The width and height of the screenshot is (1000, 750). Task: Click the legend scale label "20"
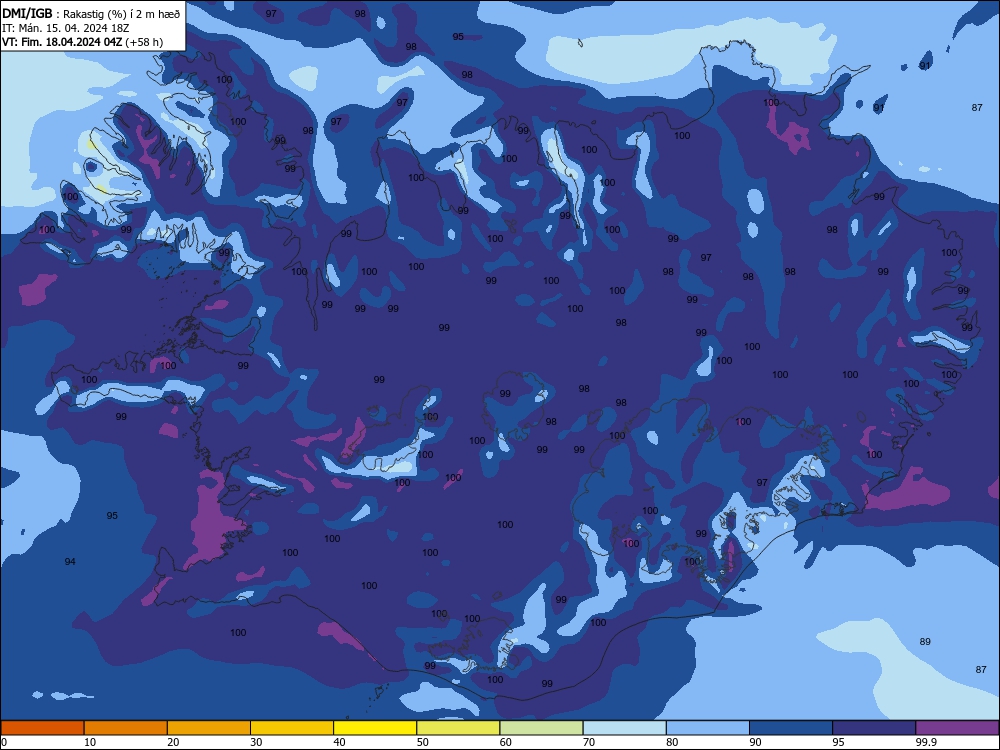173,742
